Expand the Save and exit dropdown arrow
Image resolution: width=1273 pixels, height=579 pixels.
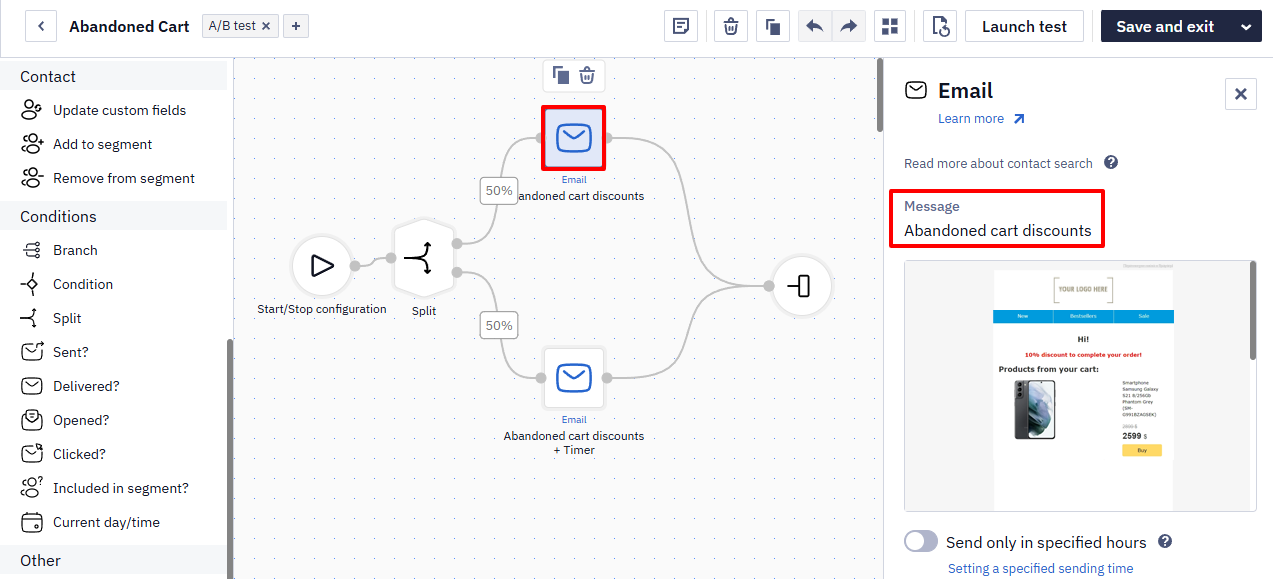[1246, 26]
